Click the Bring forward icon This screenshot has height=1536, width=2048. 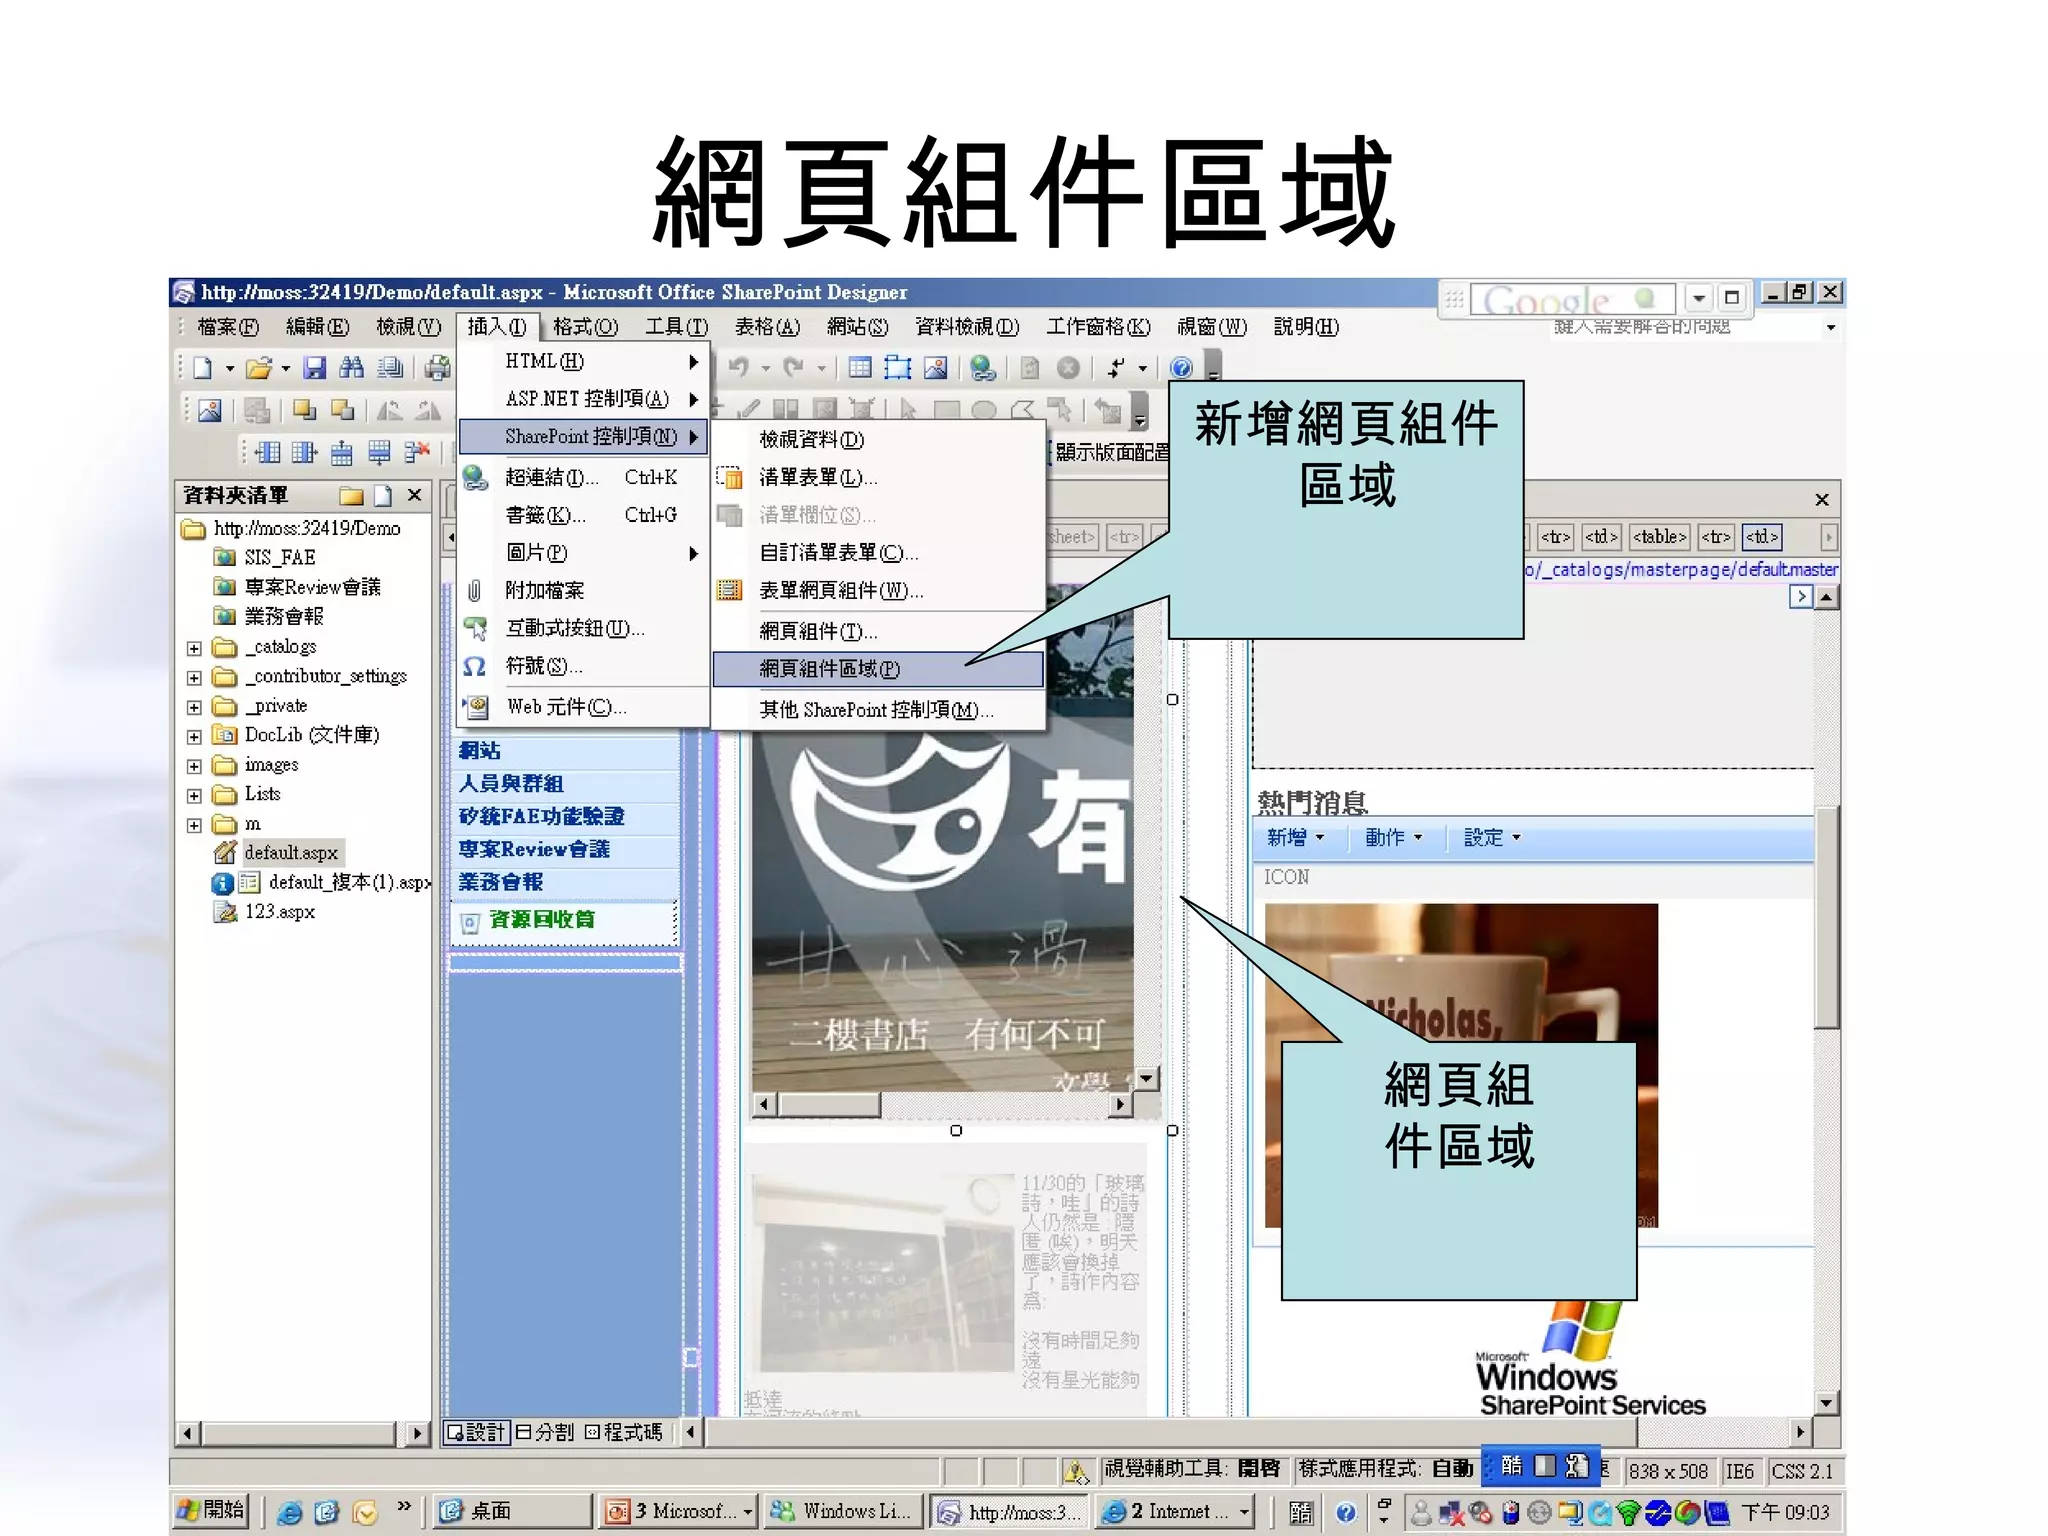(305, 410)
